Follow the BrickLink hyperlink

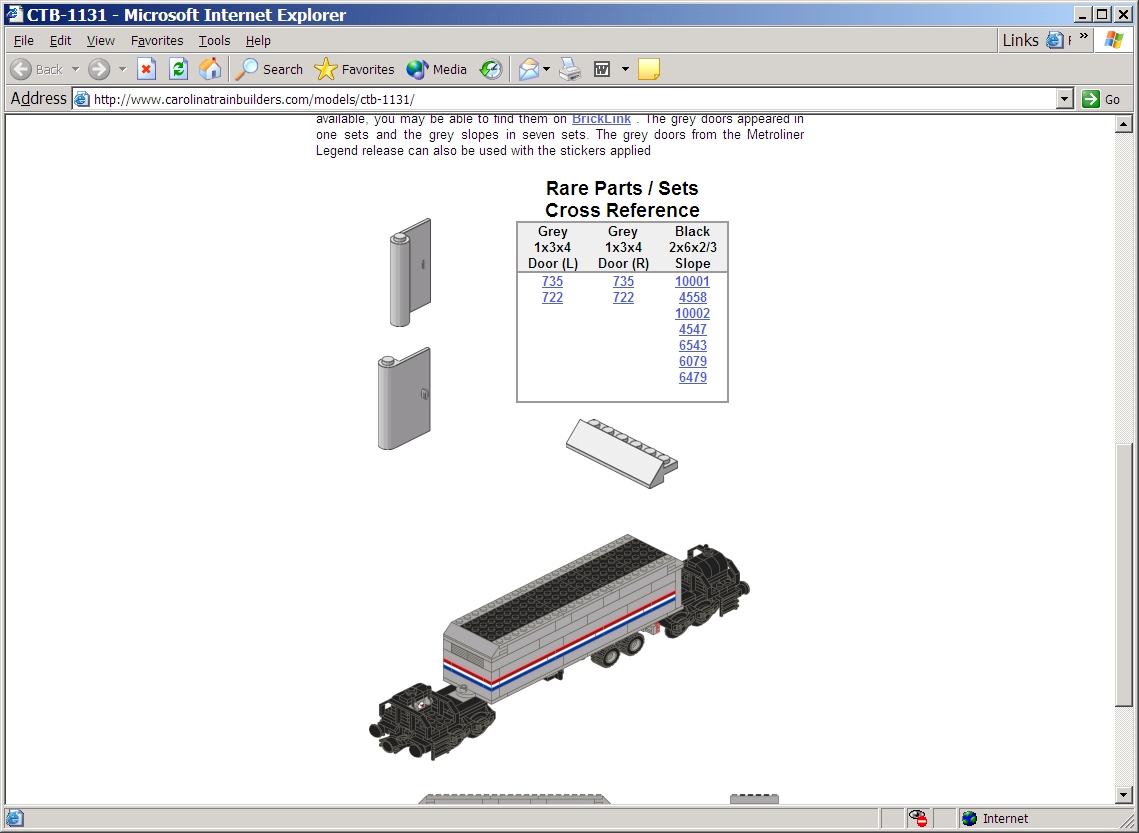point(601,118)
